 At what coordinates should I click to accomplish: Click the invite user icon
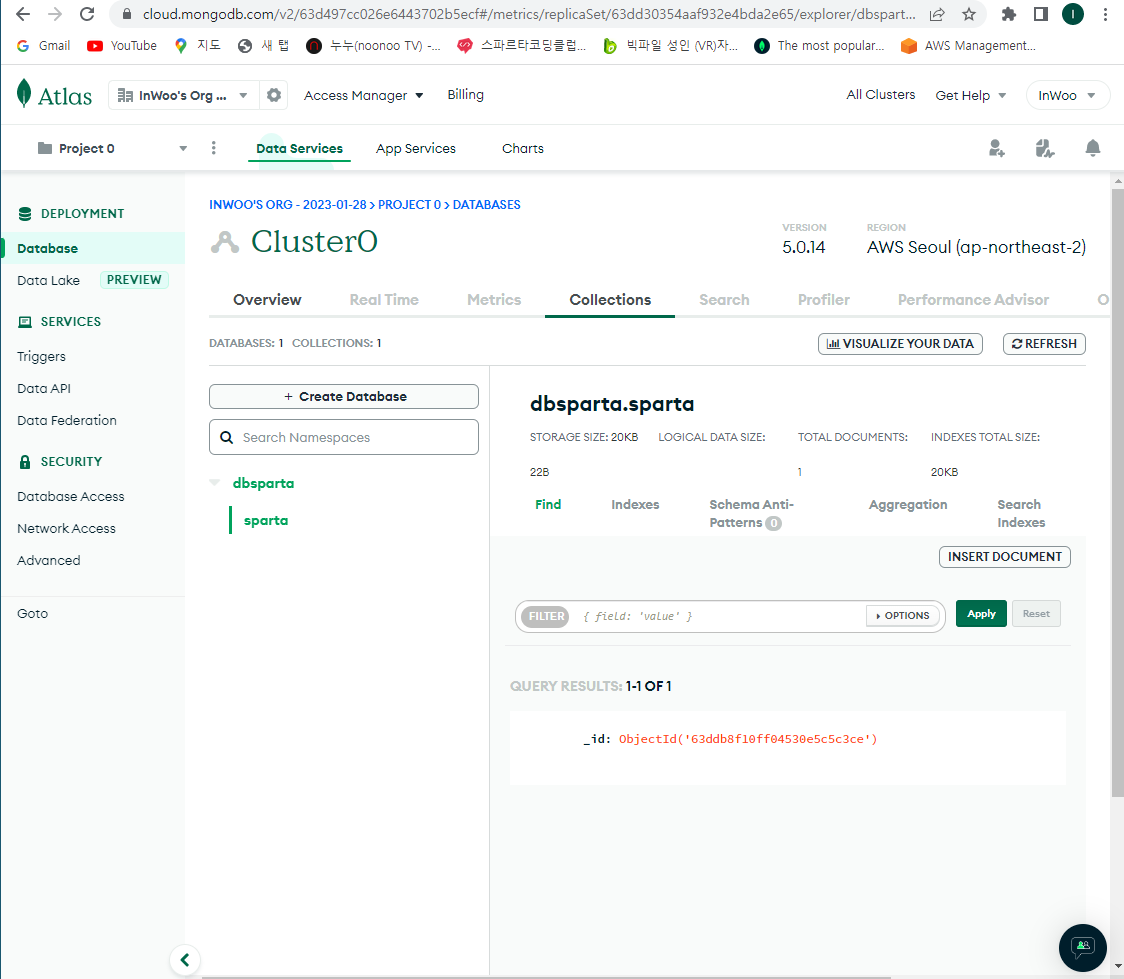[996, 148]
